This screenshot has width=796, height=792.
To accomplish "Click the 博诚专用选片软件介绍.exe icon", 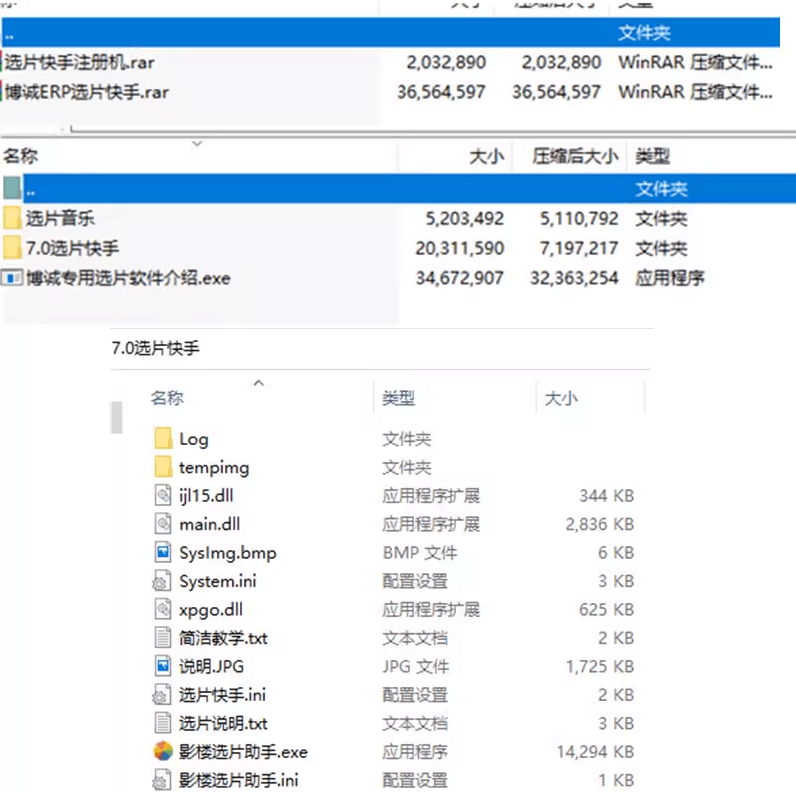I will (x=12, y=278).
